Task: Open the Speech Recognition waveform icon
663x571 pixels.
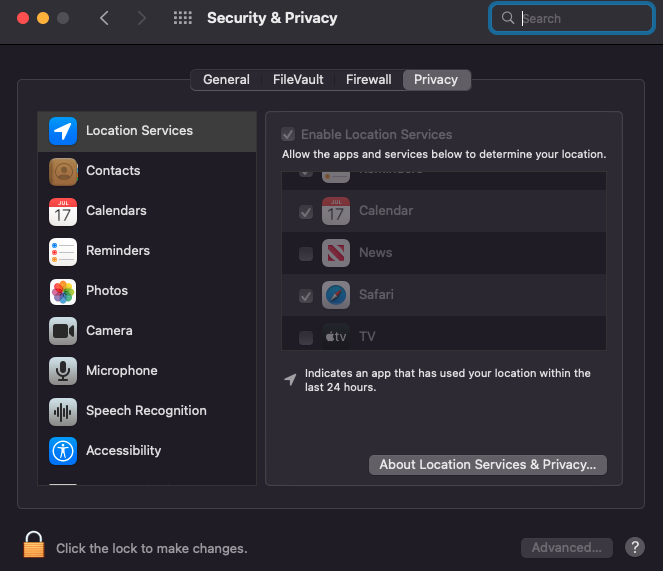Action: pos(63,412)
